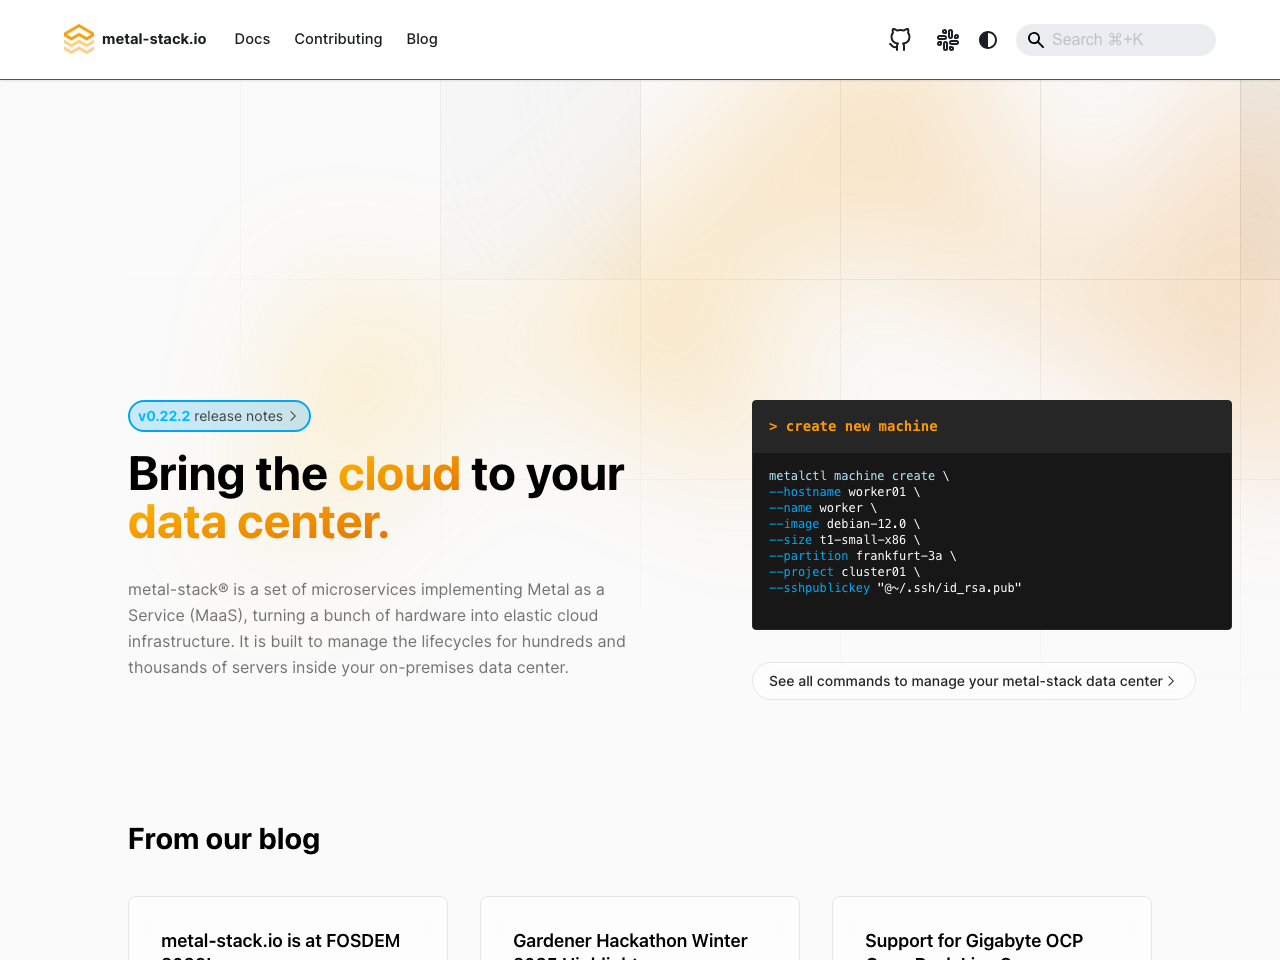1280x960 pixels.
Task: Click the v0.22.2 version number
Action: point(164,416)
